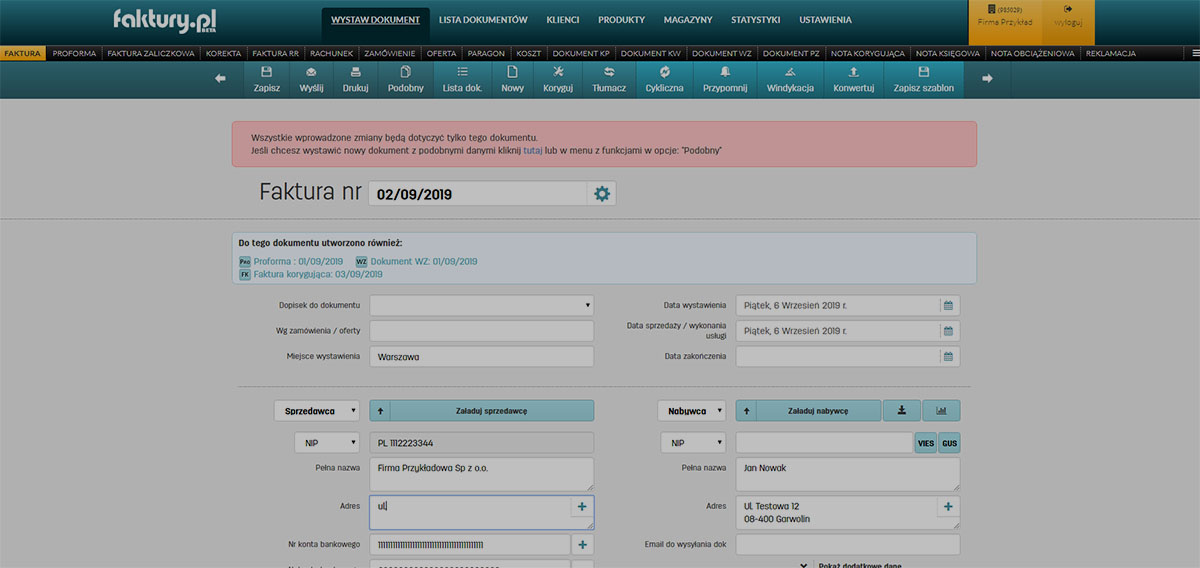Open calendar for Data wystawienia
This screenshot has height=568, width=1200.
(x=949, y=305)
